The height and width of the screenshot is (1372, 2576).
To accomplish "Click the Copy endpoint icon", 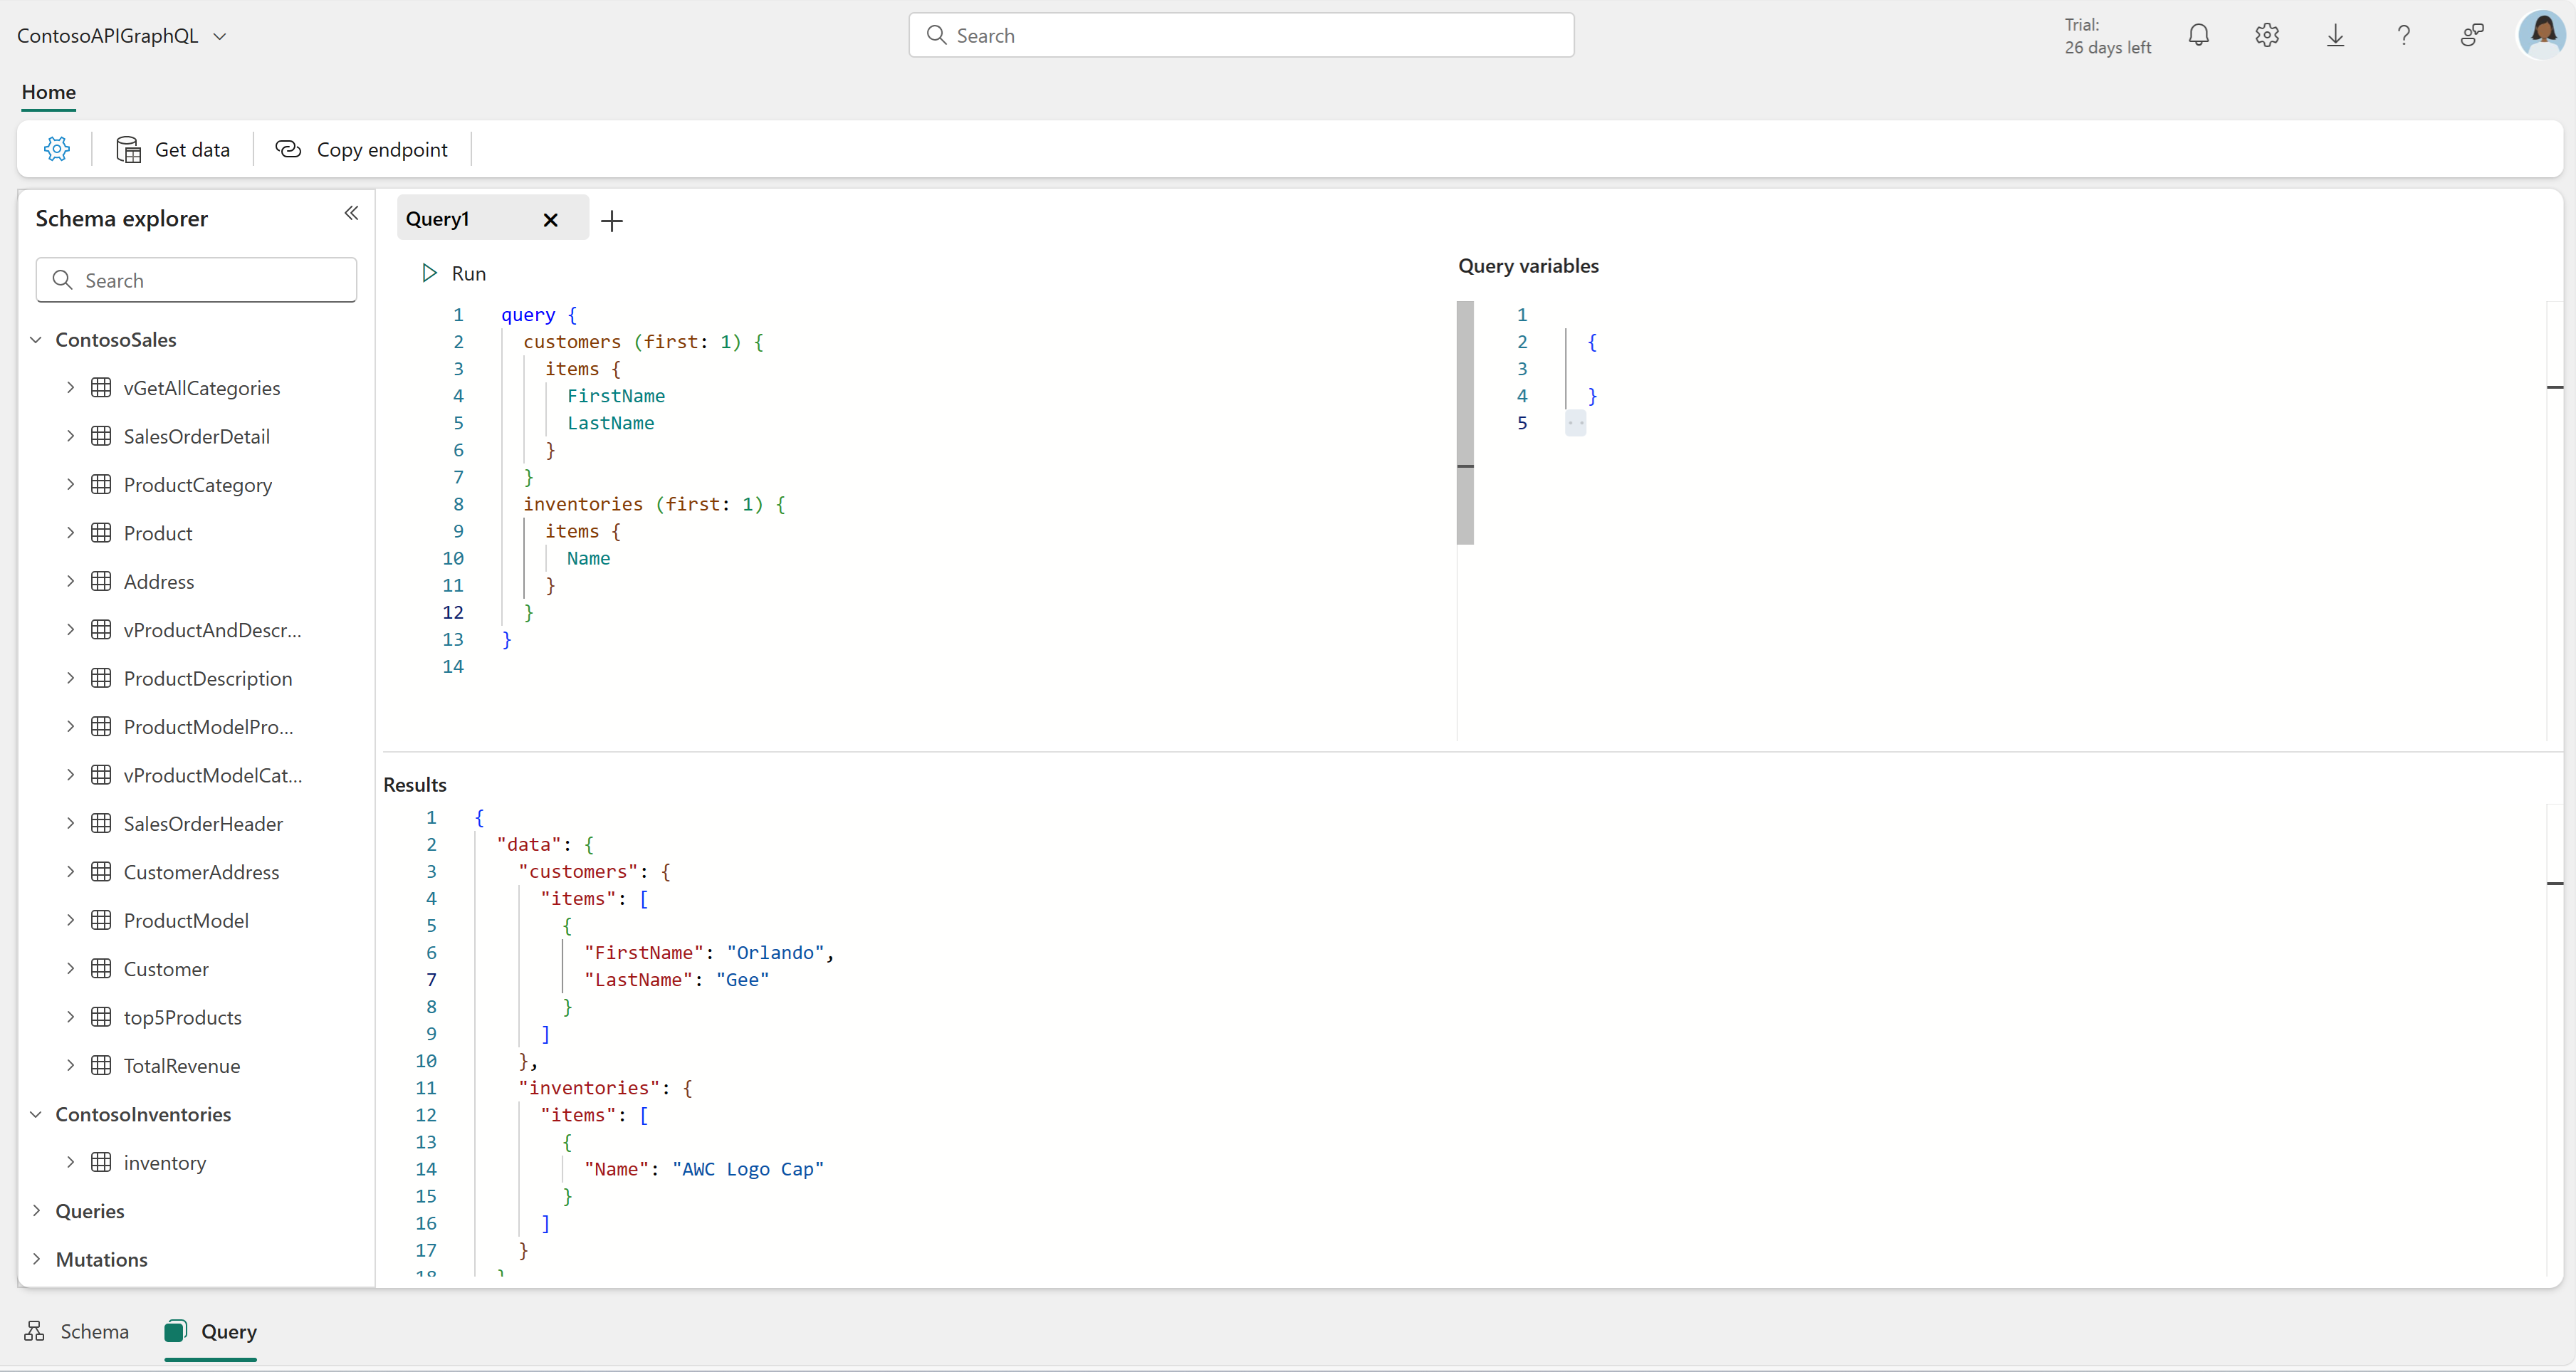I will pos(288,149).
